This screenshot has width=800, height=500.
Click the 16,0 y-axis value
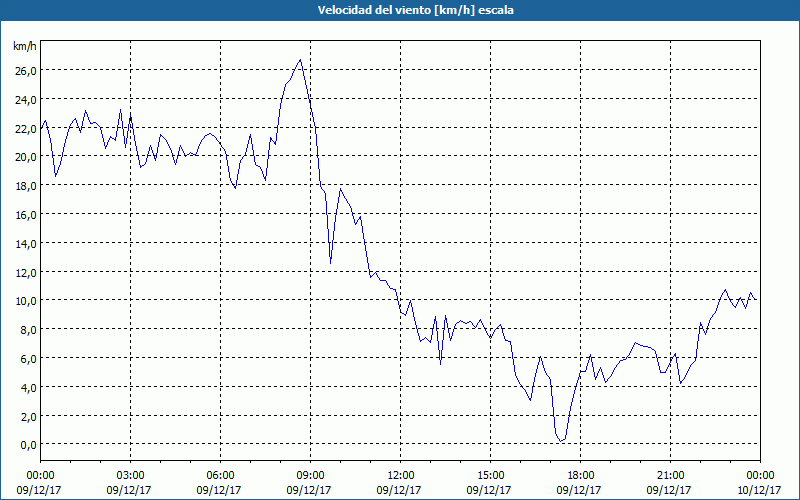pos(26,215)
